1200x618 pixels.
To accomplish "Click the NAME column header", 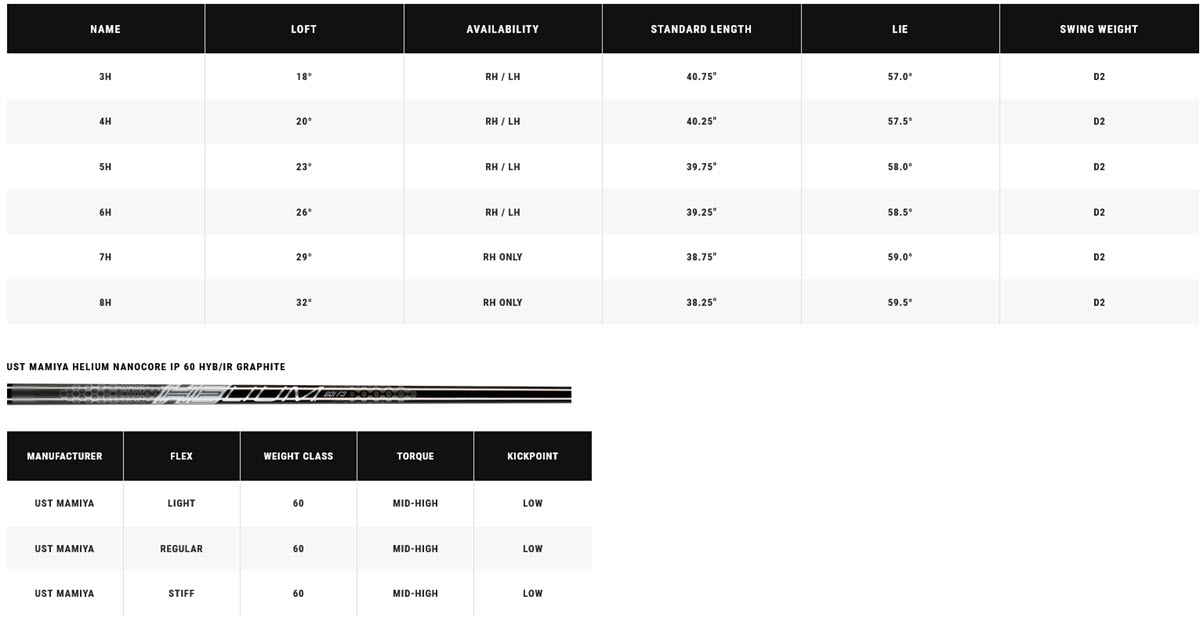I will tap(105, 29).
